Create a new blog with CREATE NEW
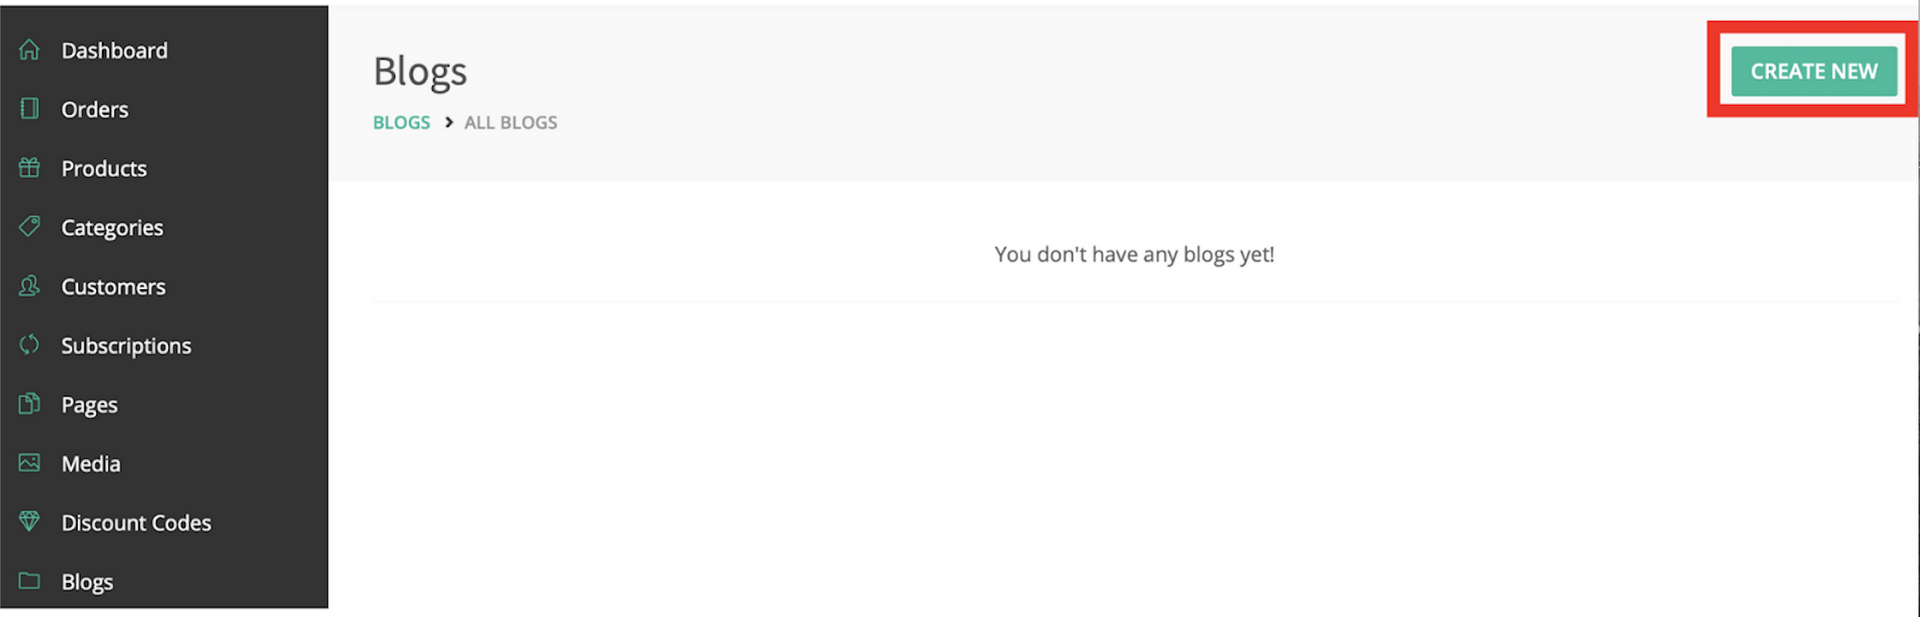Image resolution: width=1920 pixels, height=617 pixels. coord(1814,71)
